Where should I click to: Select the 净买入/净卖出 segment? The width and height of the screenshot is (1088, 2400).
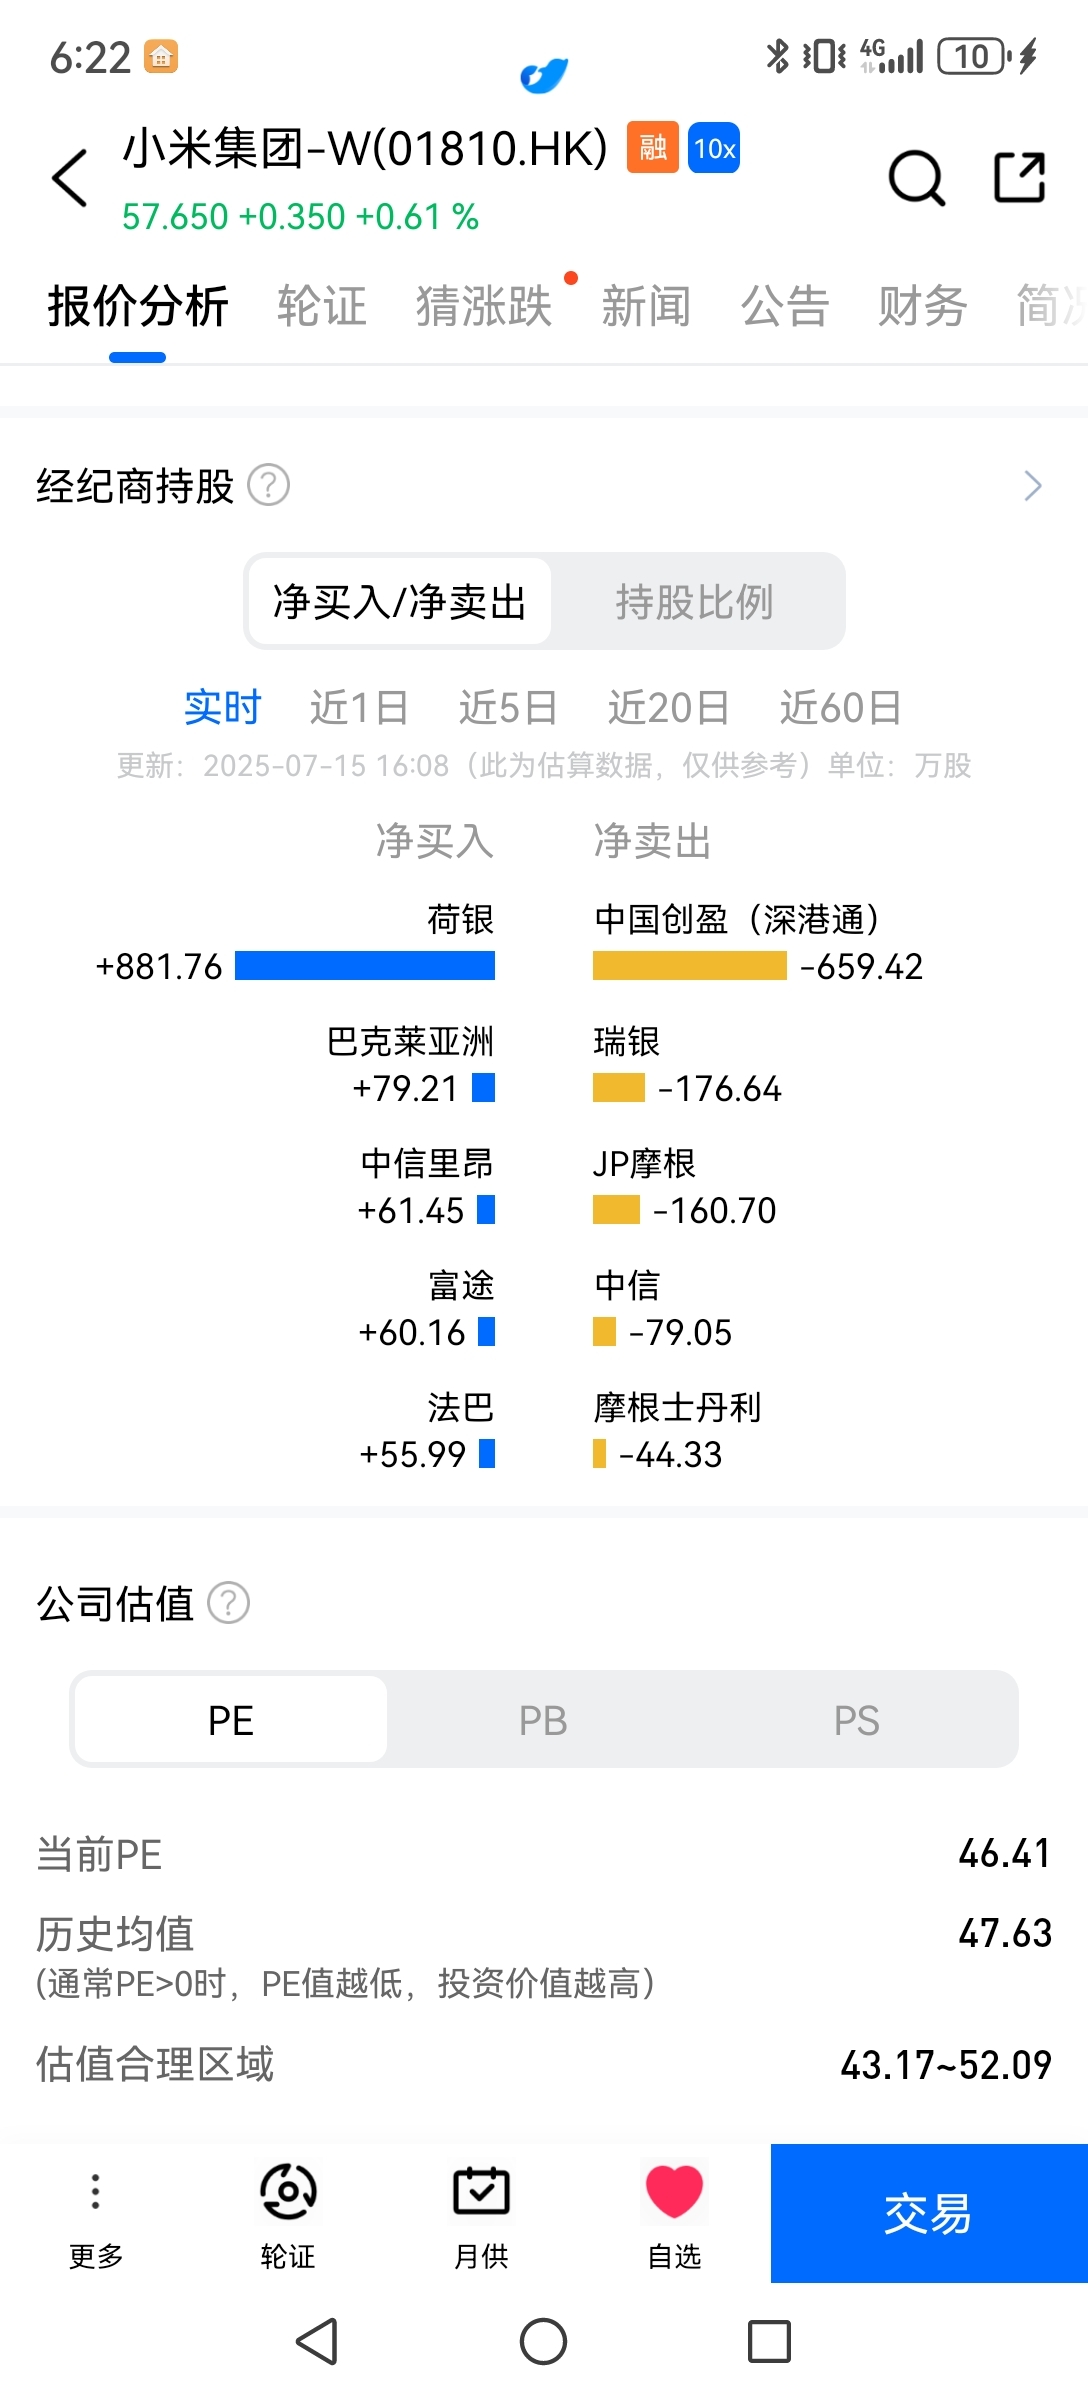pos(400,602)
